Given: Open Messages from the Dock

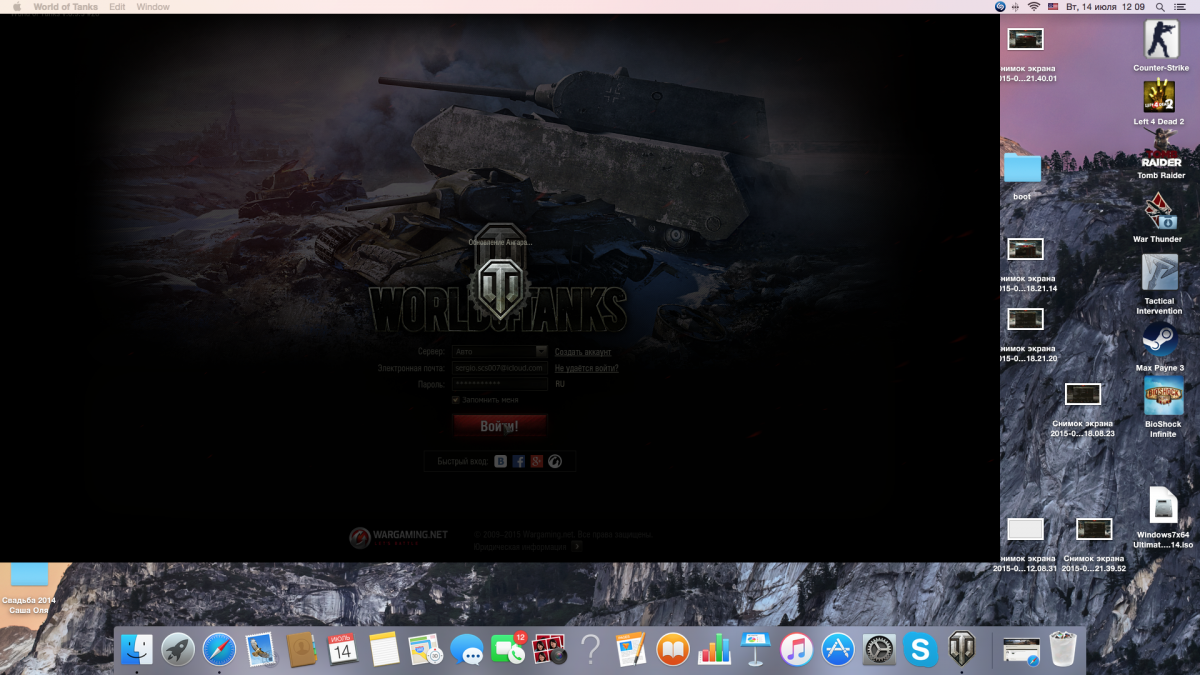Looking at the screenshot, I should [467, 650].
